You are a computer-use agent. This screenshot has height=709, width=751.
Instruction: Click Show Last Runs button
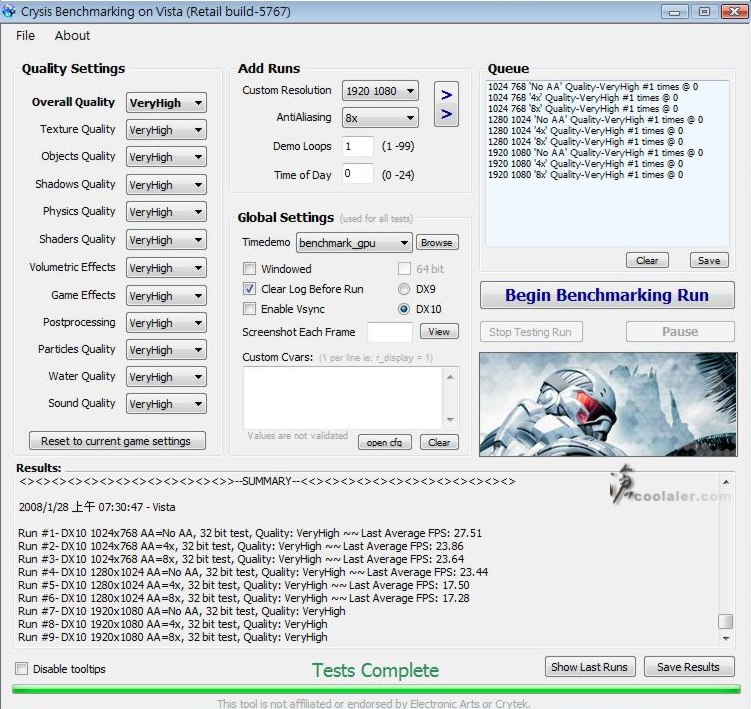click(x=590, y=666)
